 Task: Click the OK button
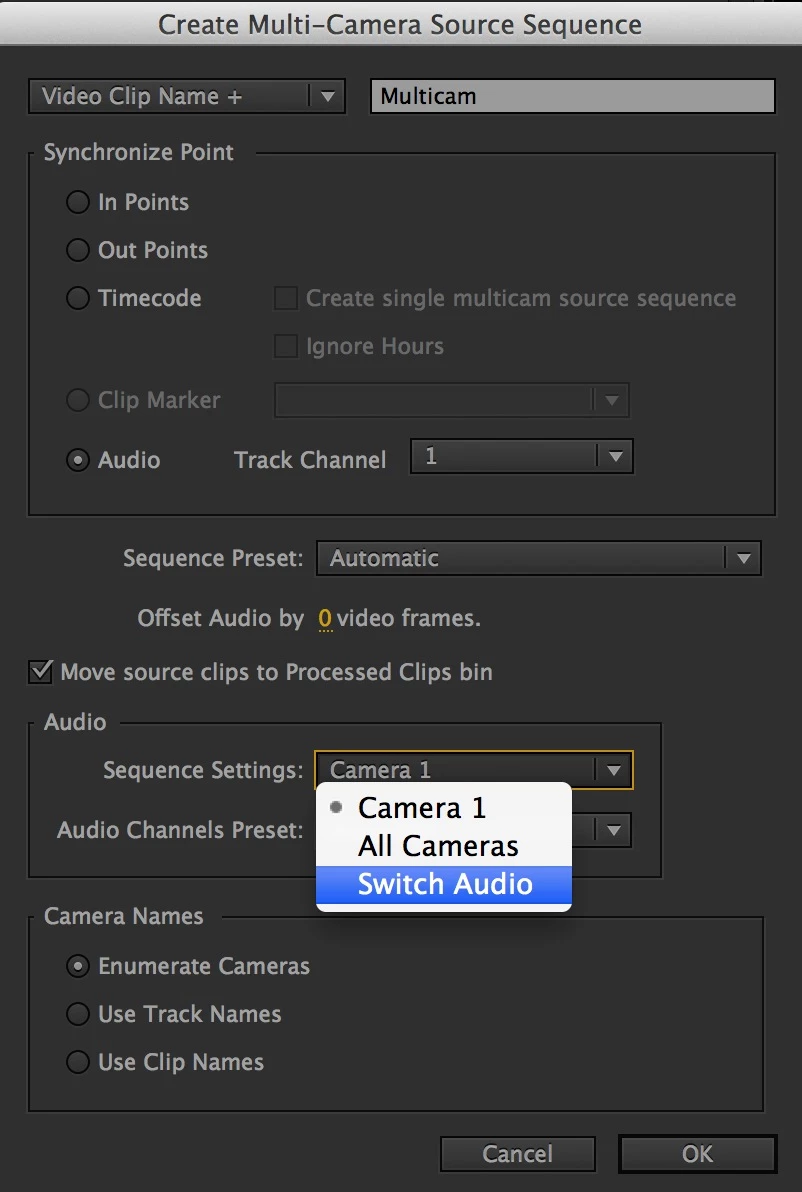698,1154
